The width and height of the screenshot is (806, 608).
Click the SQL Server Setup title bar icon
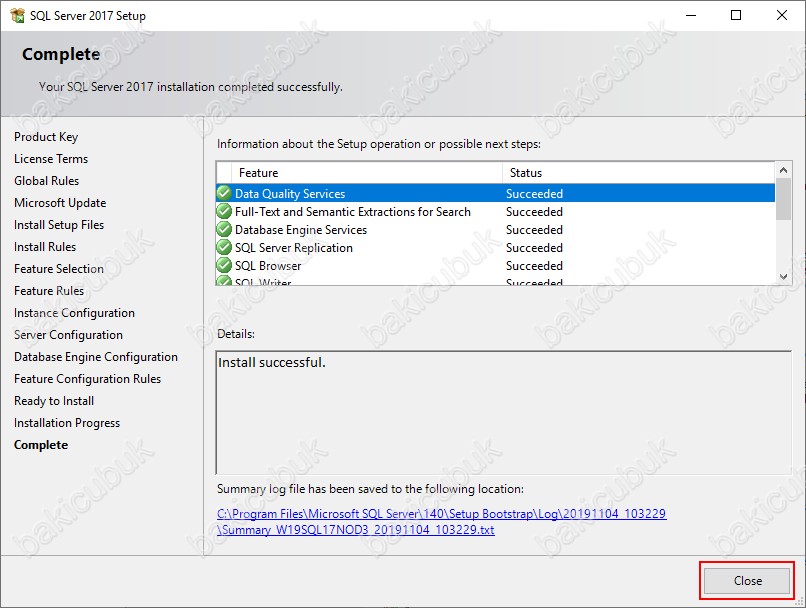[x=17, y=15]
